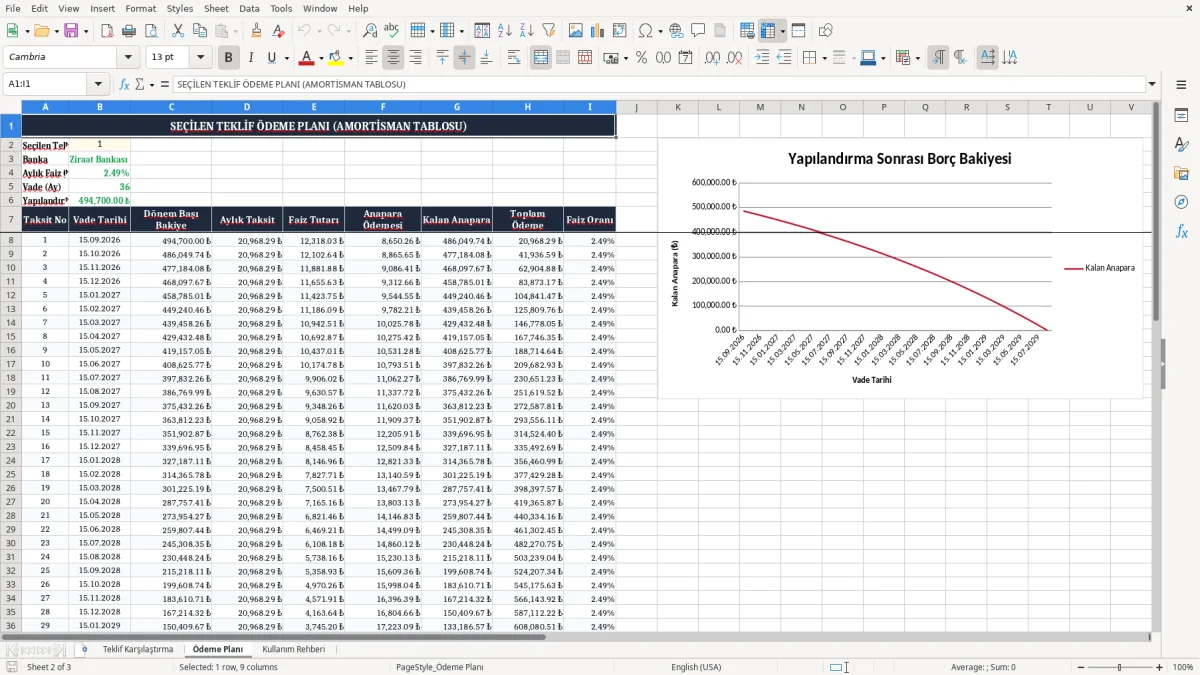
Task: Toggle Italic formatting
Action: click(x=251, y=58)
